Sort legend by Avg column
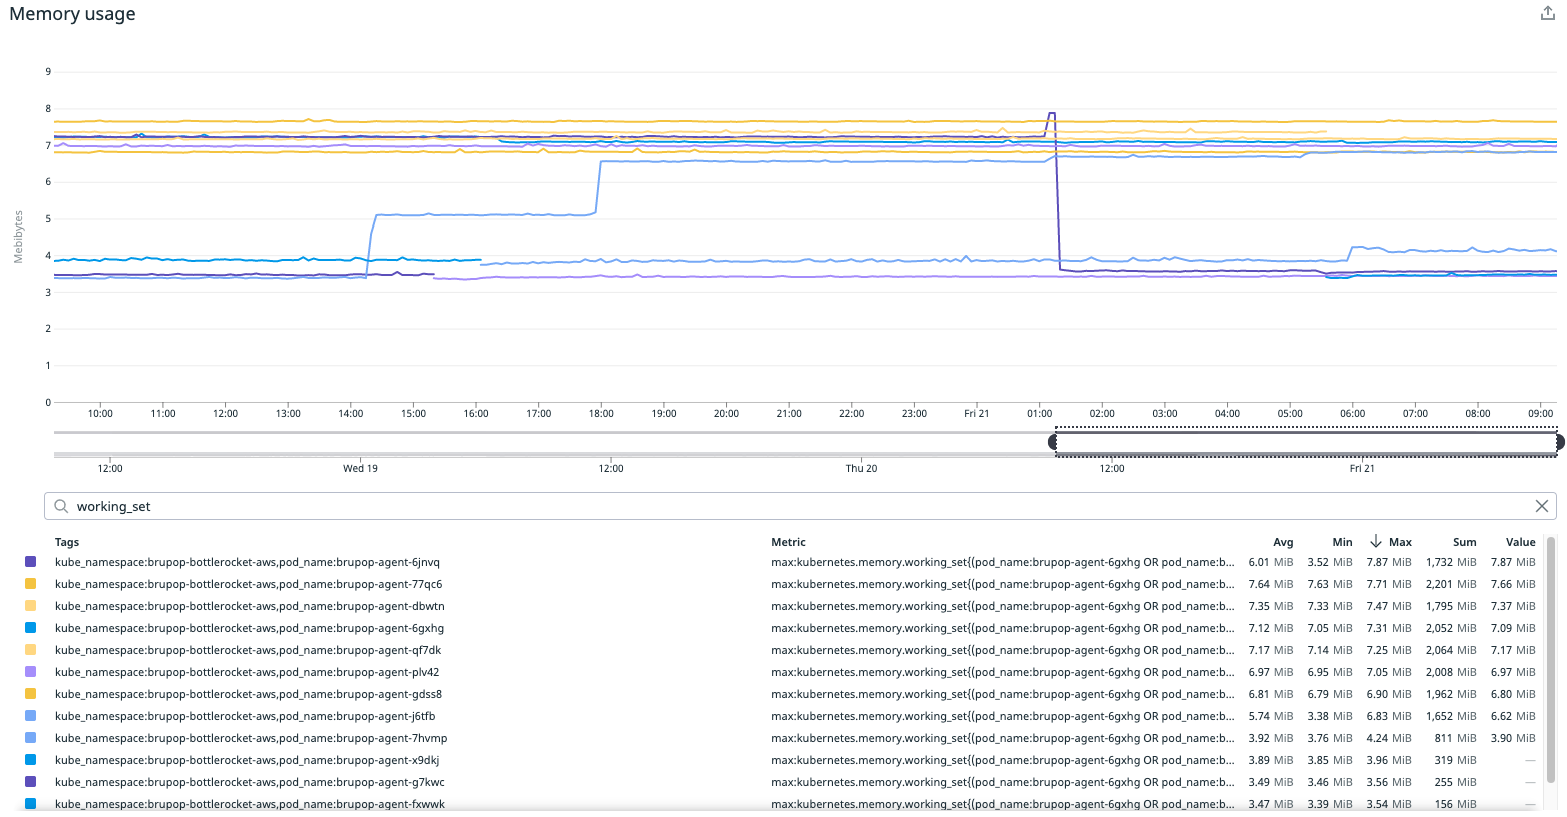Image resolution: width=1567 pixels, height=817 pixels. [x=1283, y=542]
